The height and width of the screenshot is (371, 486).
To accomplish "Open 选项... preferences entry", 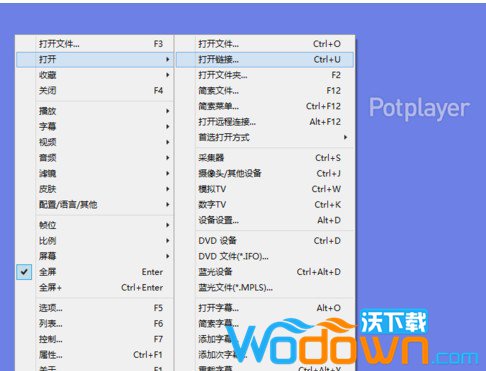I will point(95,308).
